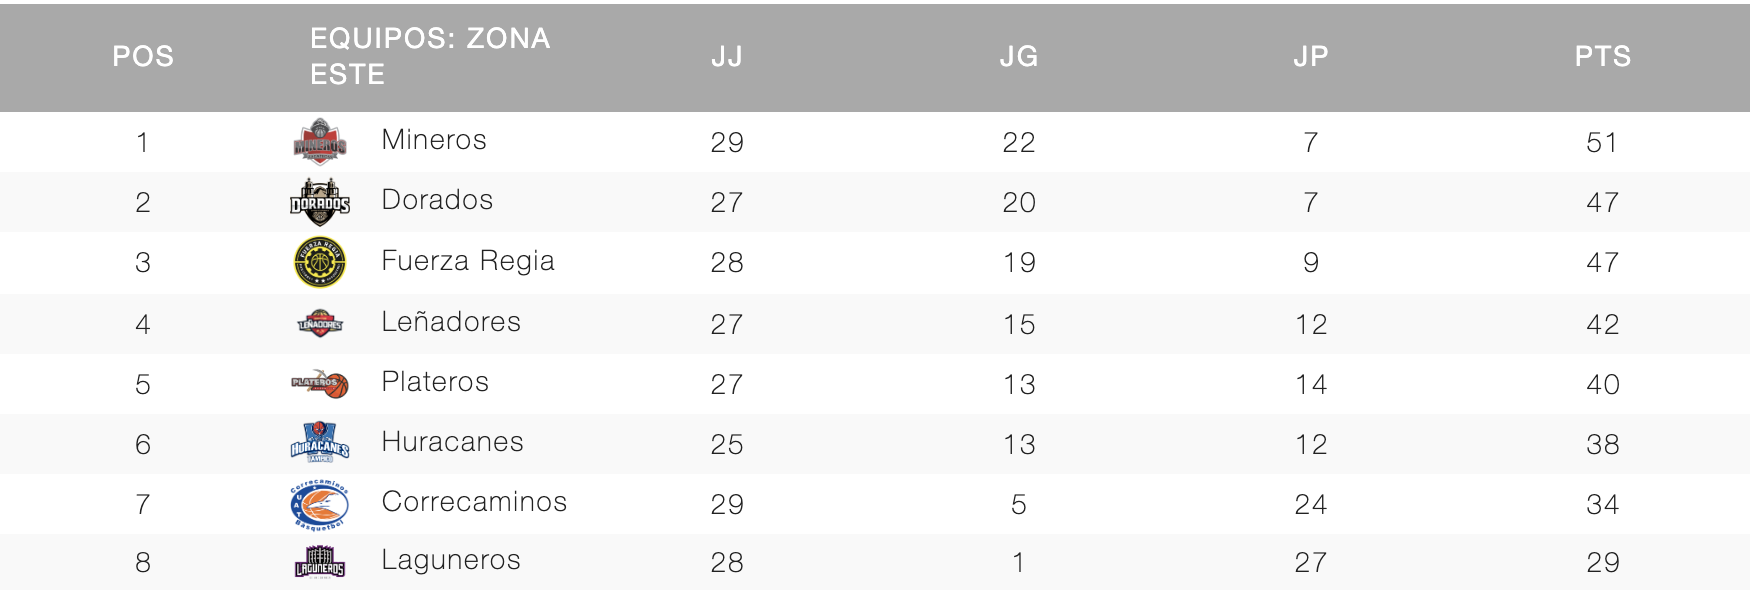
Task: Click Laguneros' 27 losses value
Action: tap(1311, 562)
